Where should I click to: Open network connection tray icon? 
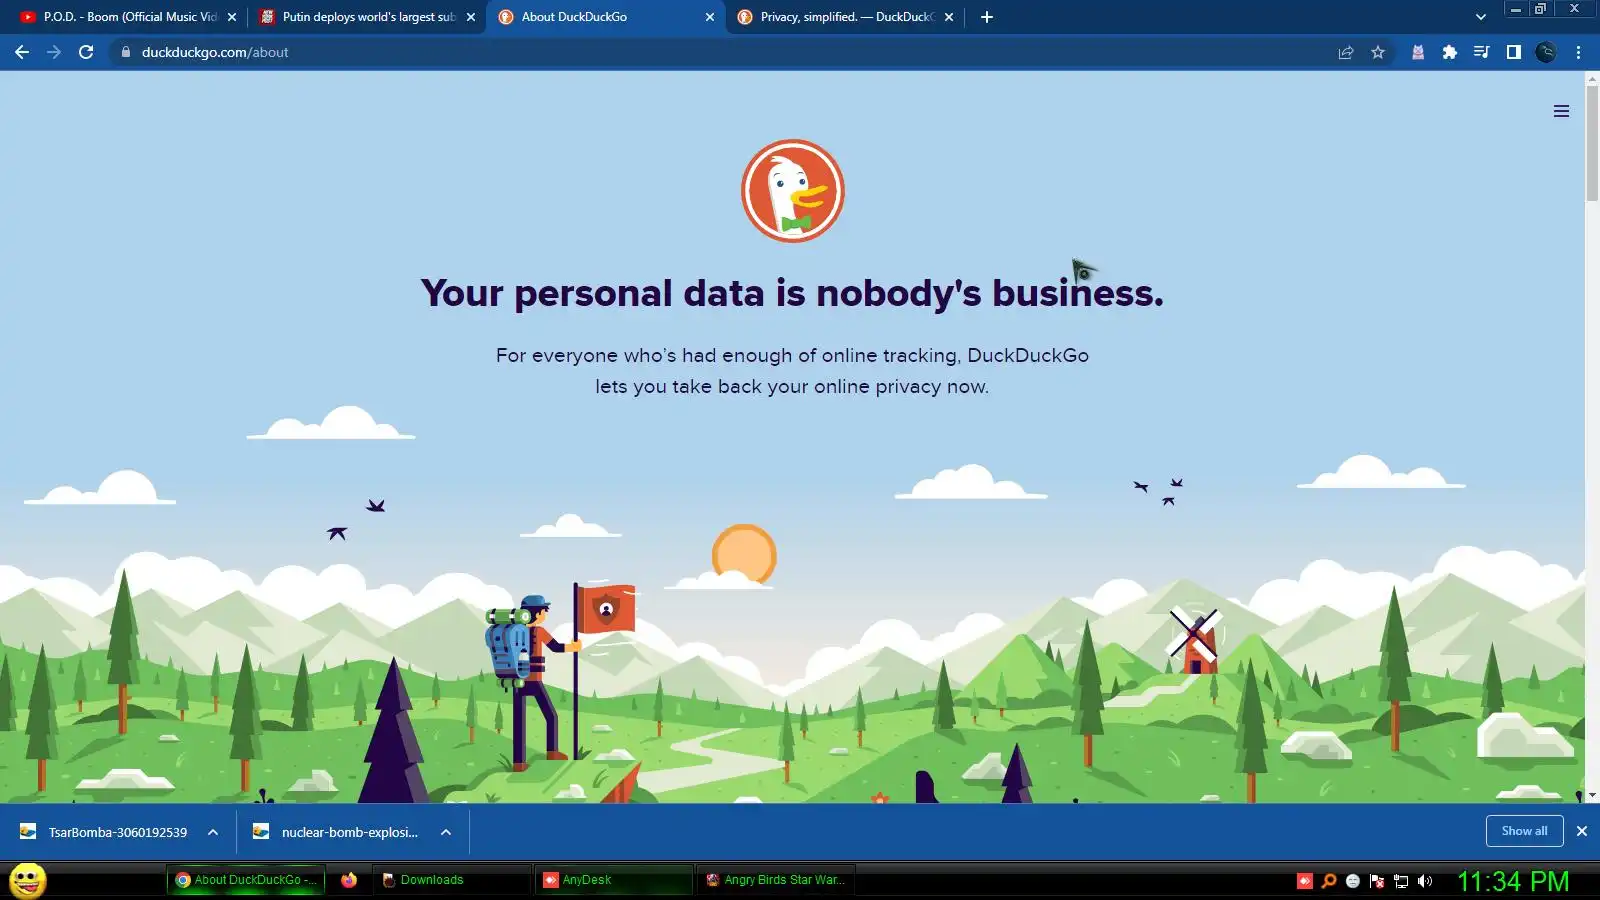[x=1401, y=881]
